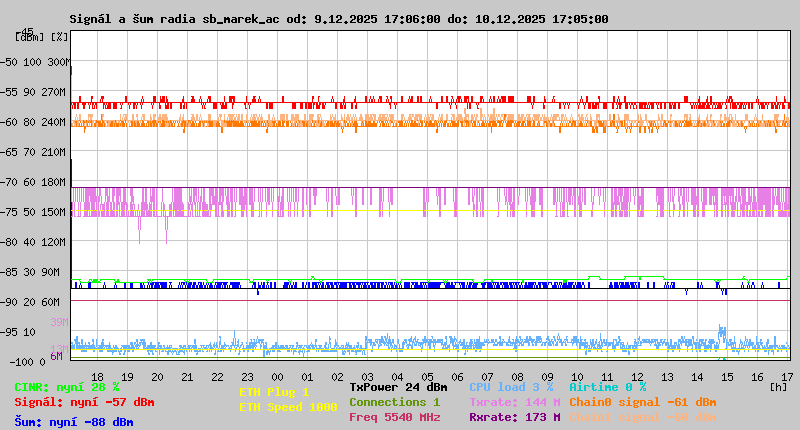Click the yellow ETH Speed 1000 label
The image size is (800, 430).
tap(288, 407)
